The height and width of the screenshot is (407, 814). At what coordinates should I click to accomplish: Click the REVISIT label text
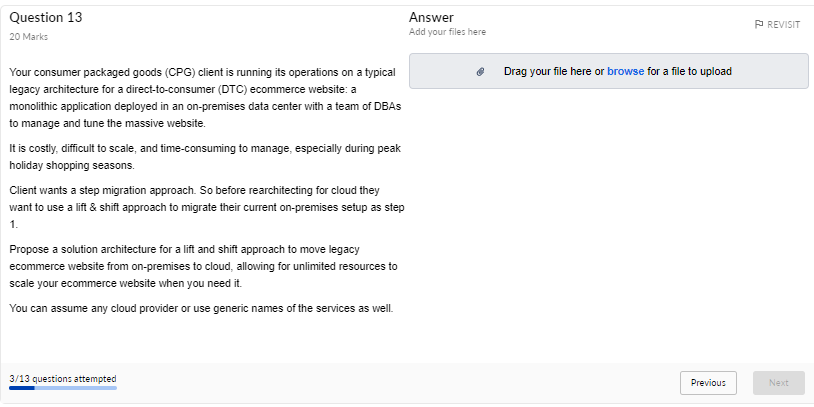point(784,24)
